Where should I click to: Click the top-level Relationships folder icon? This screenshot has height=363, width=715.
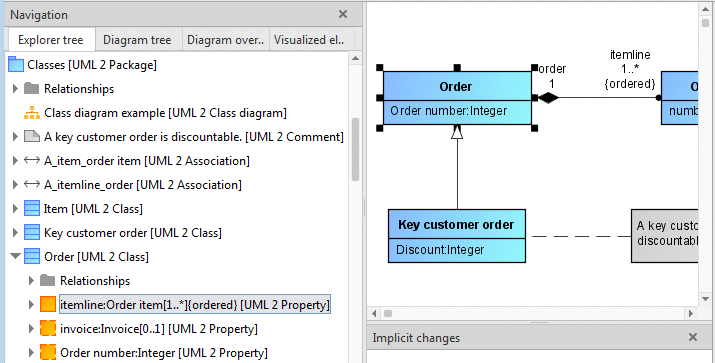tap(31, 88)
